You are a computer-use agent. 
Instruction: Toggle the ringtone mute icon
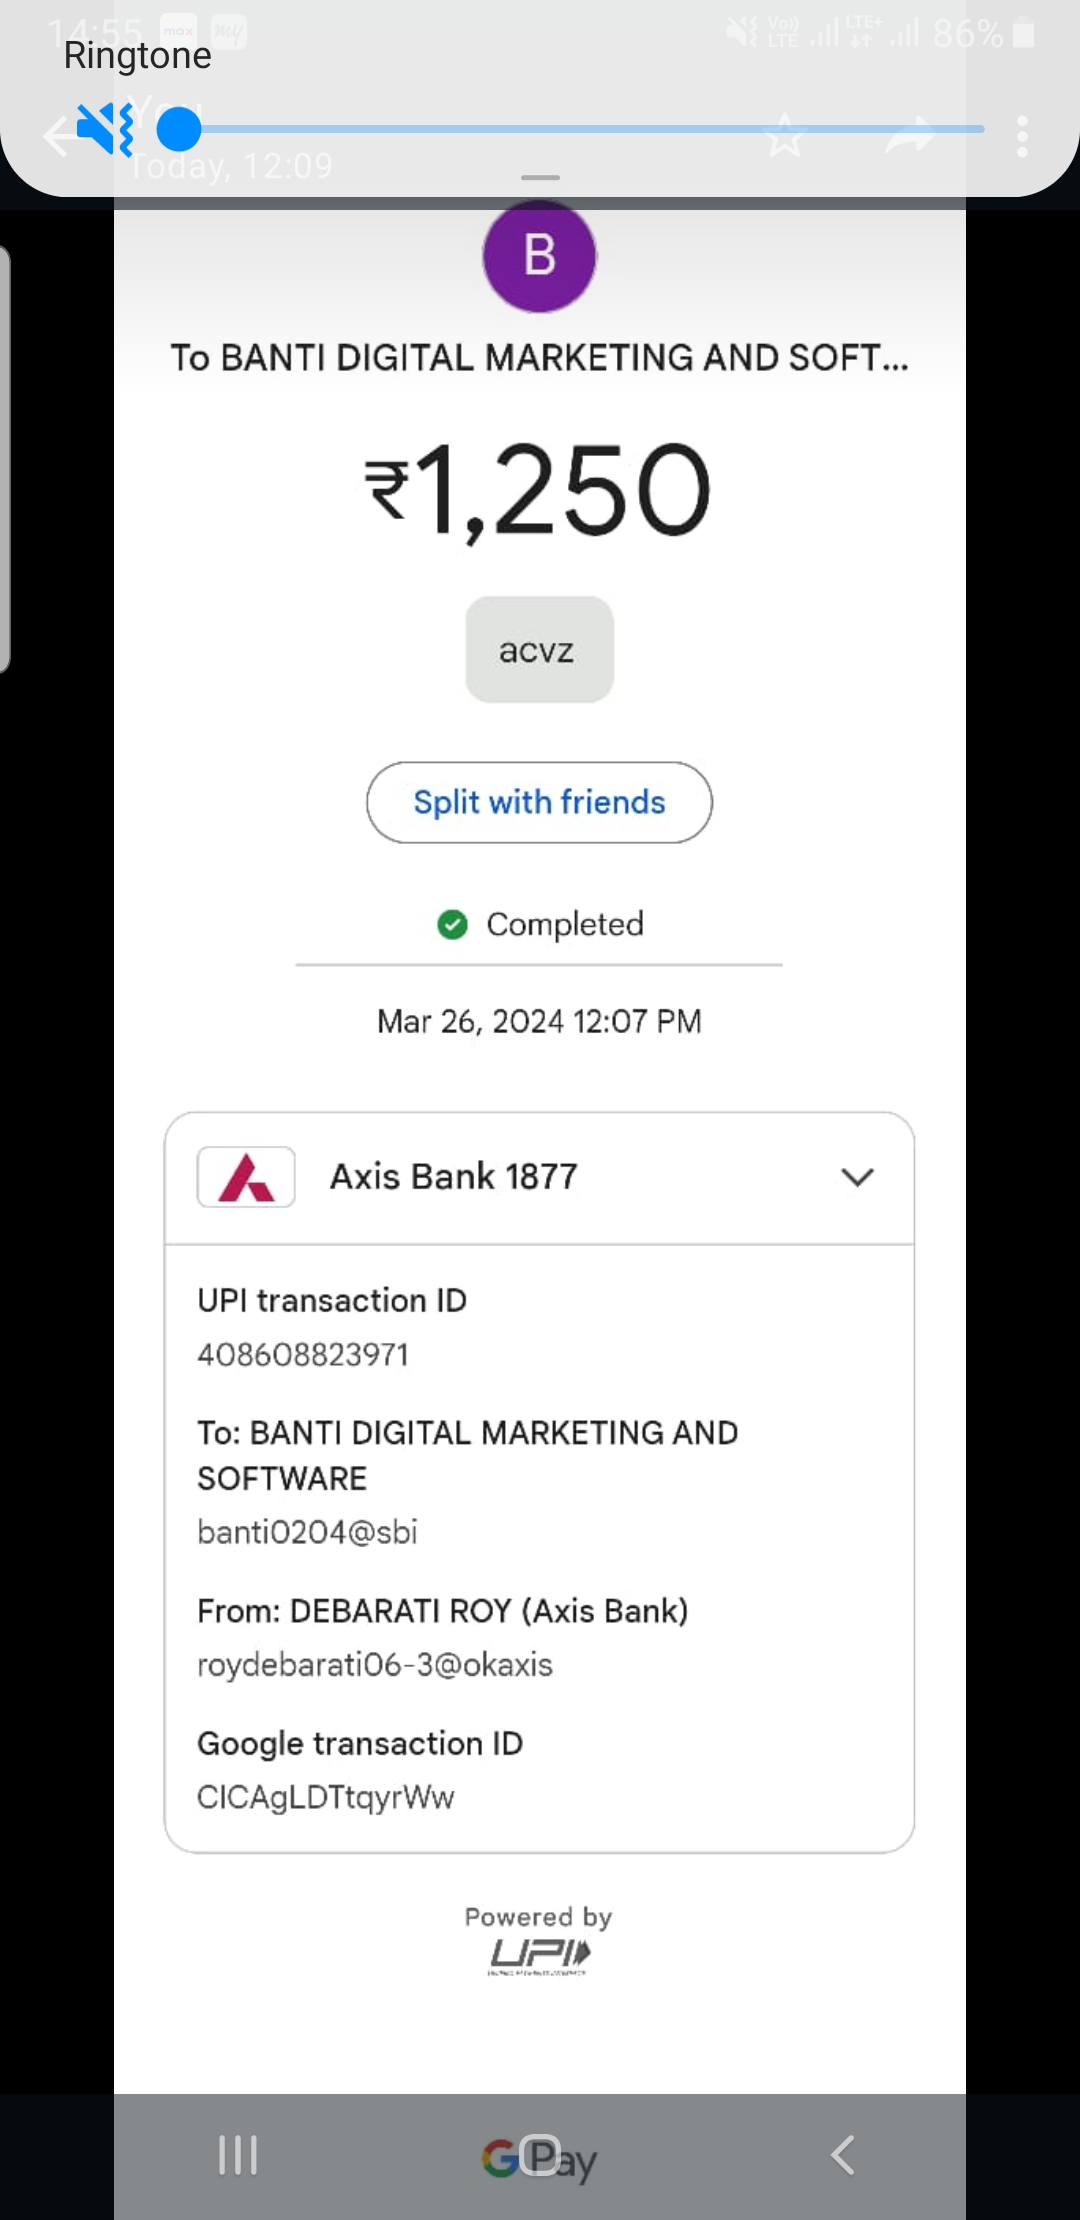pyautogui.click(x=104, y=129)
